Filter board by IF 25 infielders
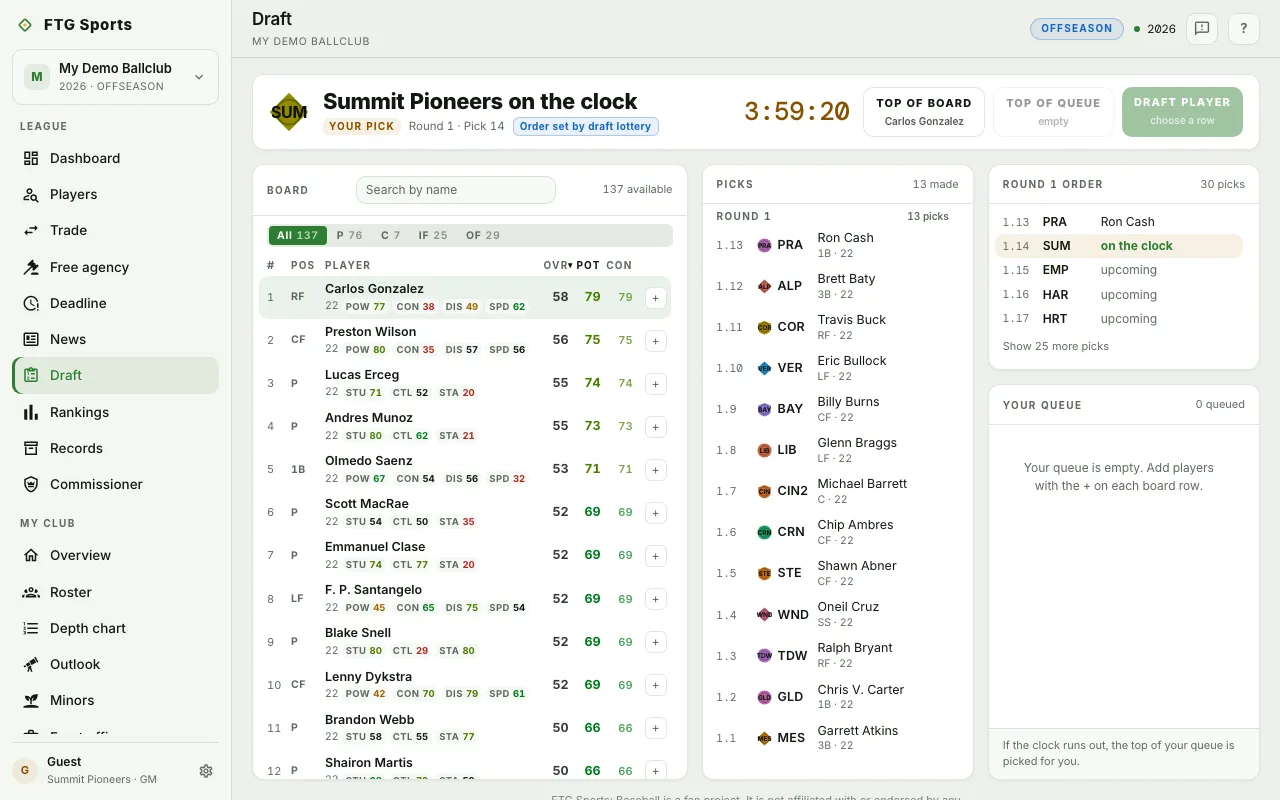The height and width of the screenshot is (800, 1280). [433, 235]
